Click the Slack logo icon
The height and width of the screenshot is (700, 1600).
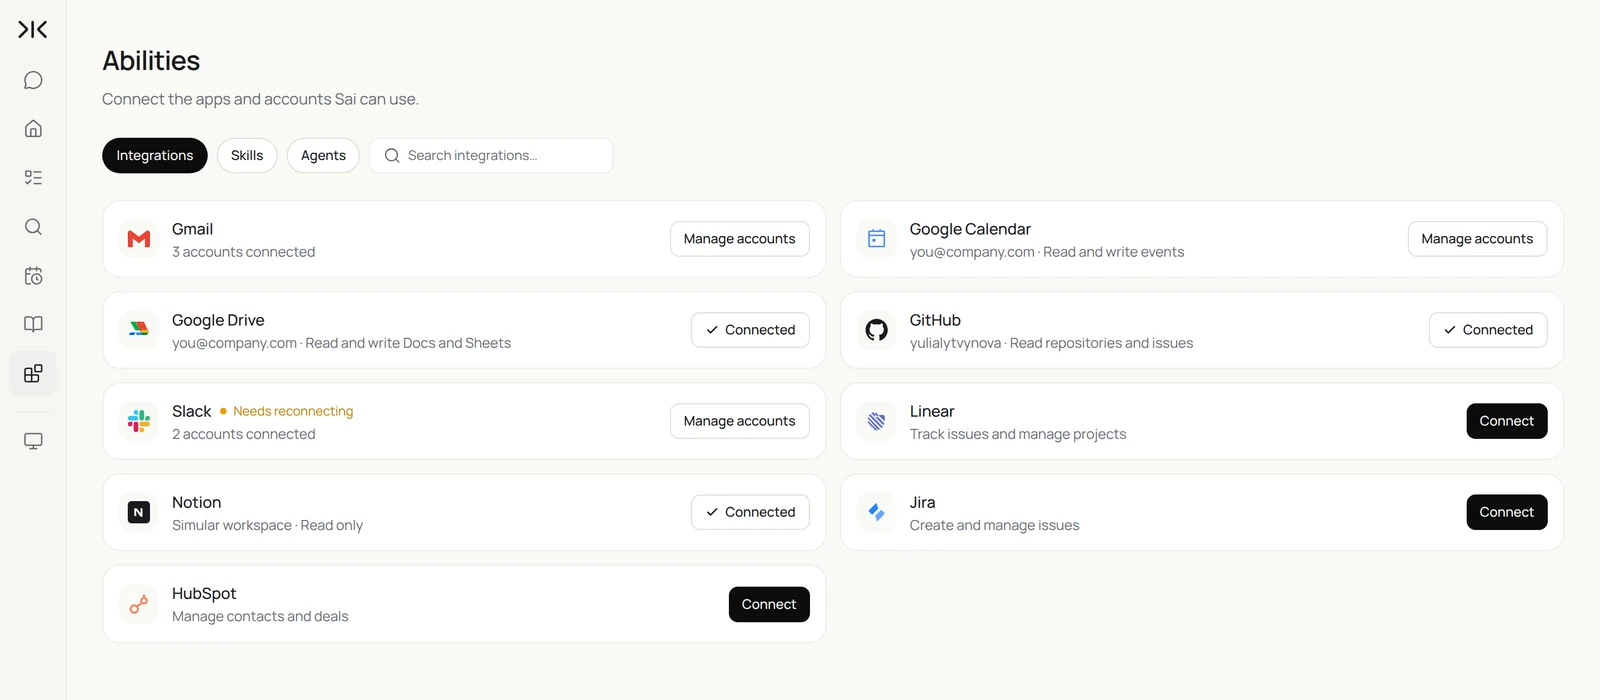tap(139, 421)
